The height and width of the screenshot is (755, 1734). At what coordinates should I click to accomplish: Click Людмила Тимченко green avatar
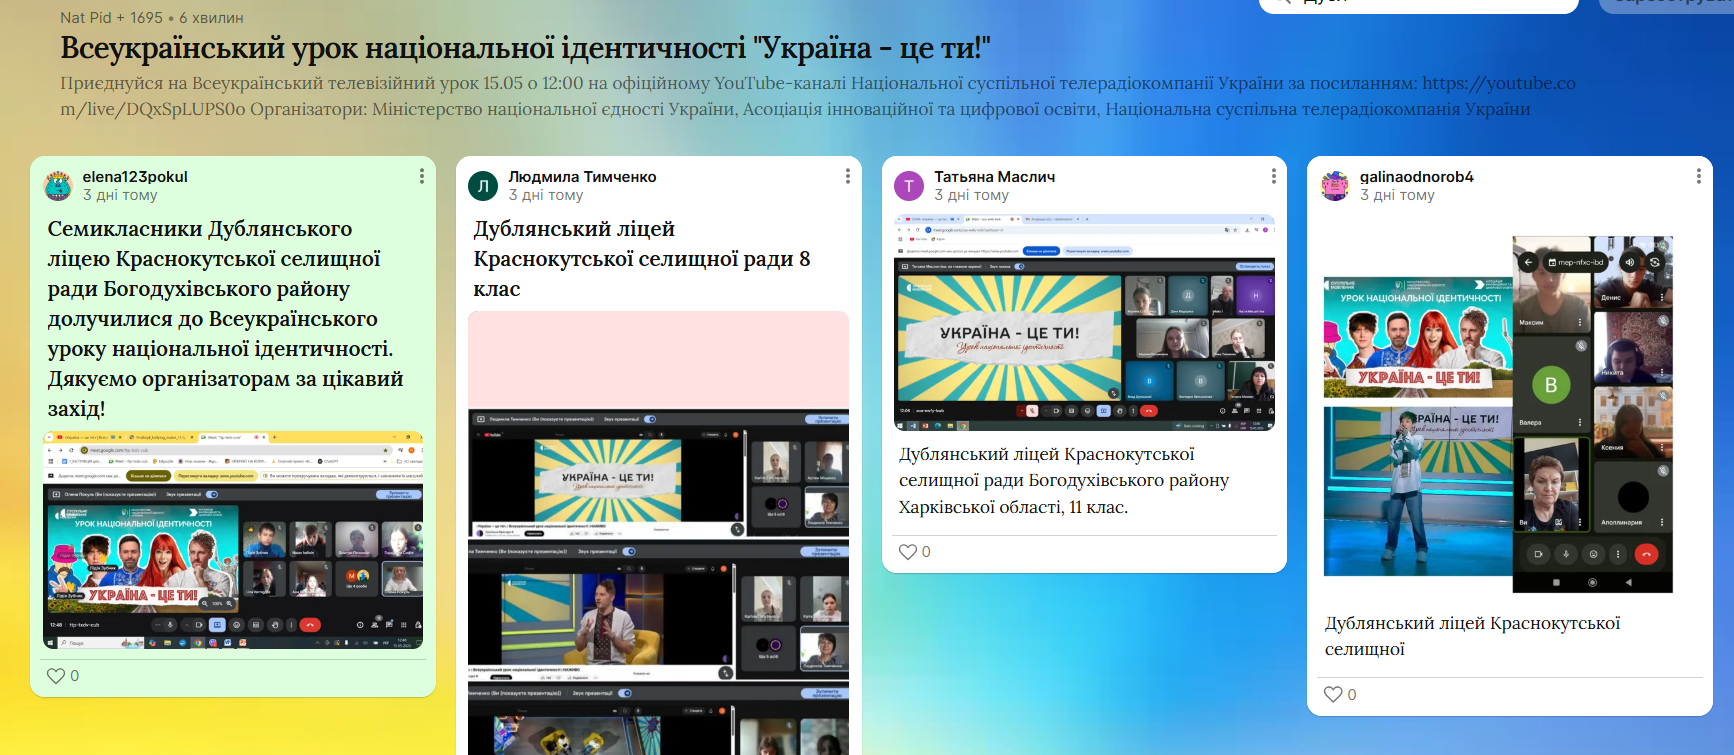click(483, 186)
